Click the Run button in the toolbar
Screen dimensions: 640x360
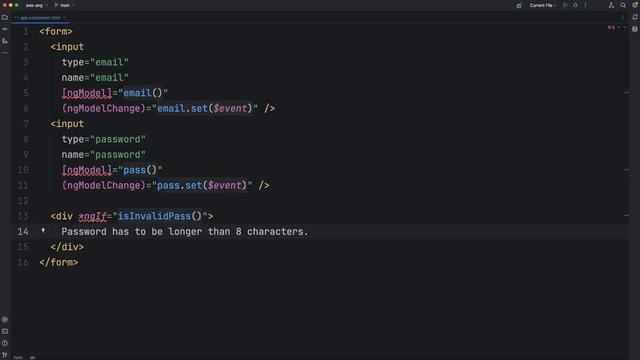tap(565, 5)
